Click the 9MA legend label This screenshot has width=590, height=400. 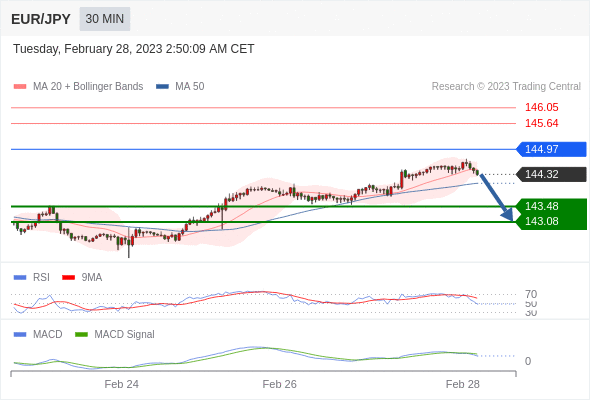tap(92, 278)
